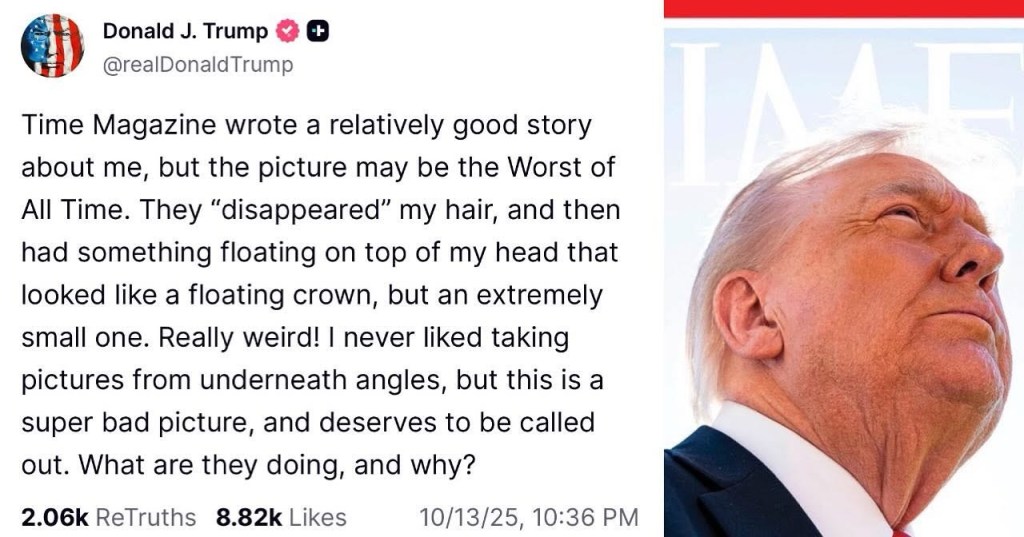Click the red bar atop the cover image

843,9
